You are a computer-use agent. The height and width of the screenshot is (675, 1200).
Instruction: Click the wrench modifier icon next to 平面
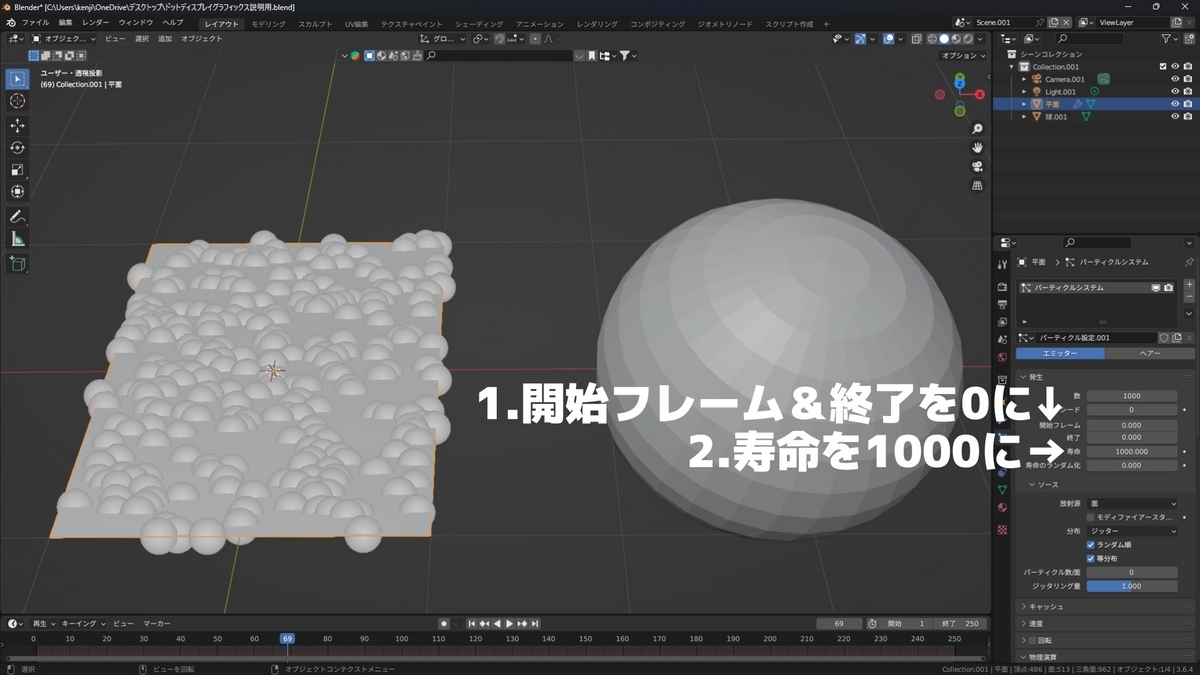pyautogui.click(x=1078, y=104)
